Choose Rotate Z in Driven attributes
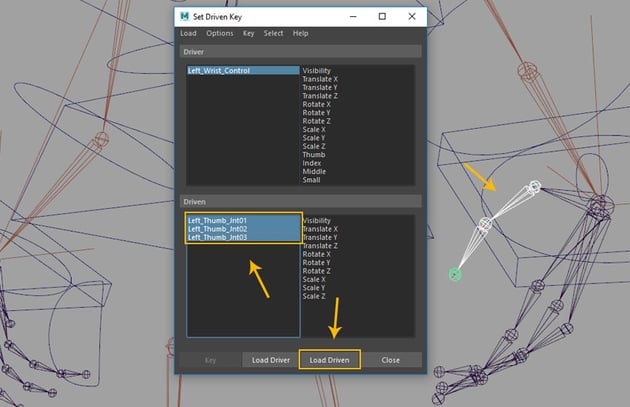This screenshot has height=407, width=630. pos(319,271)
